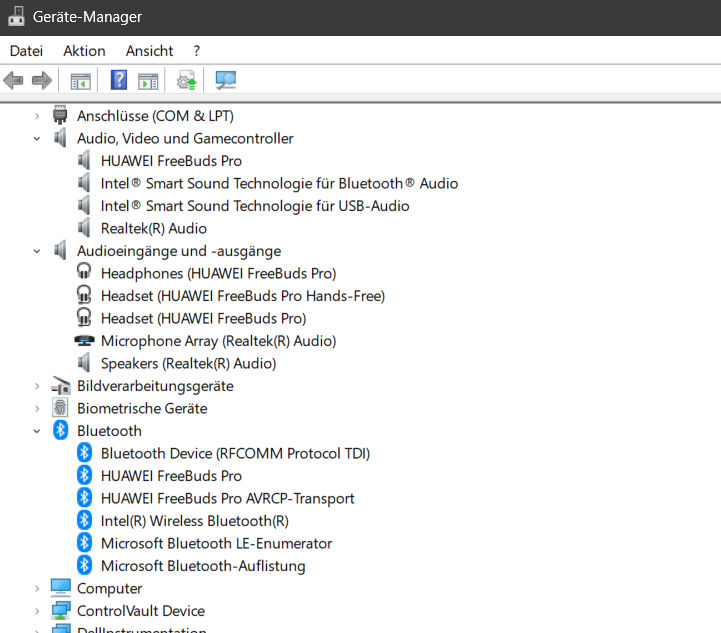
Task: Click headphone icon of Headphones (HUAWEI FreeBuds Pro)
Action: [x=84, y=272]
